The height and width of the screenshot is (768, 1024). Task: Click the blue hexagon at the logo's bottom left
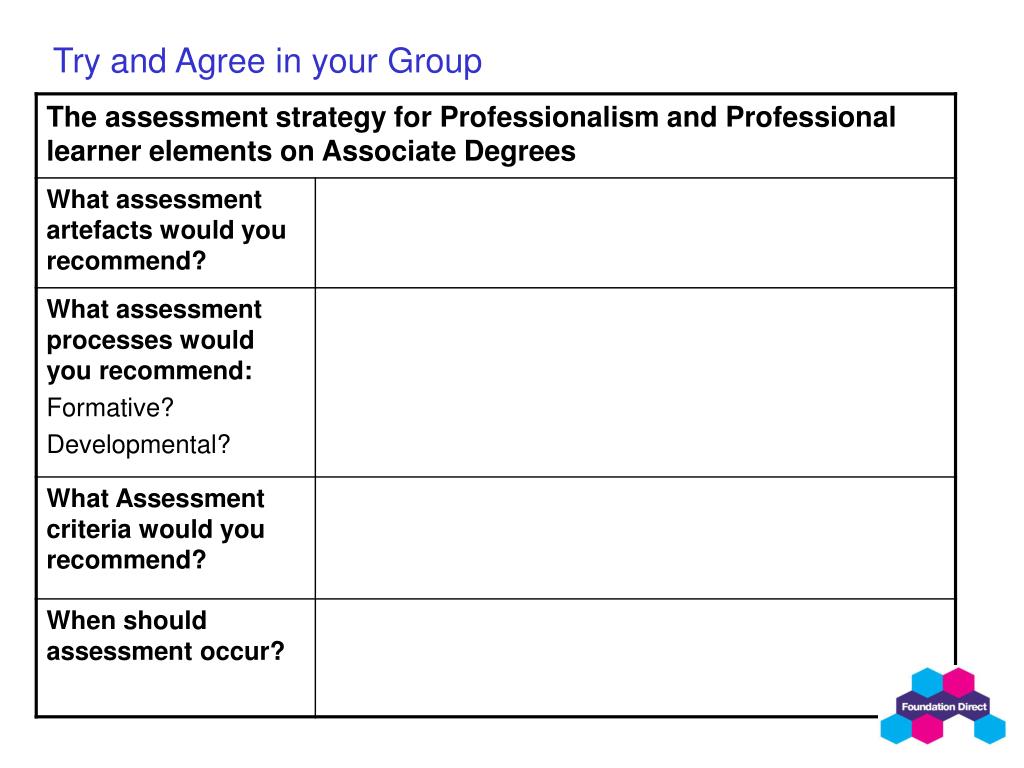(896, 728)
